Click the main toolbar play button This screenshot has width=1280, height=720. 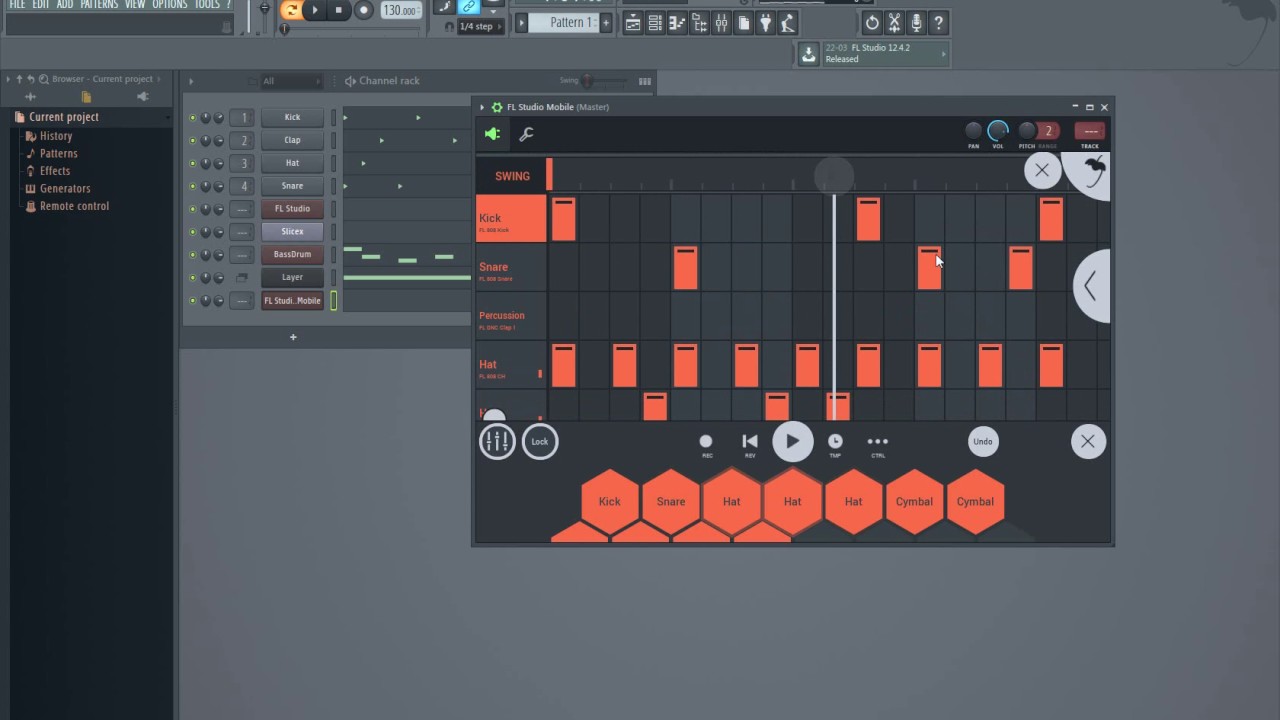[315, 10]
